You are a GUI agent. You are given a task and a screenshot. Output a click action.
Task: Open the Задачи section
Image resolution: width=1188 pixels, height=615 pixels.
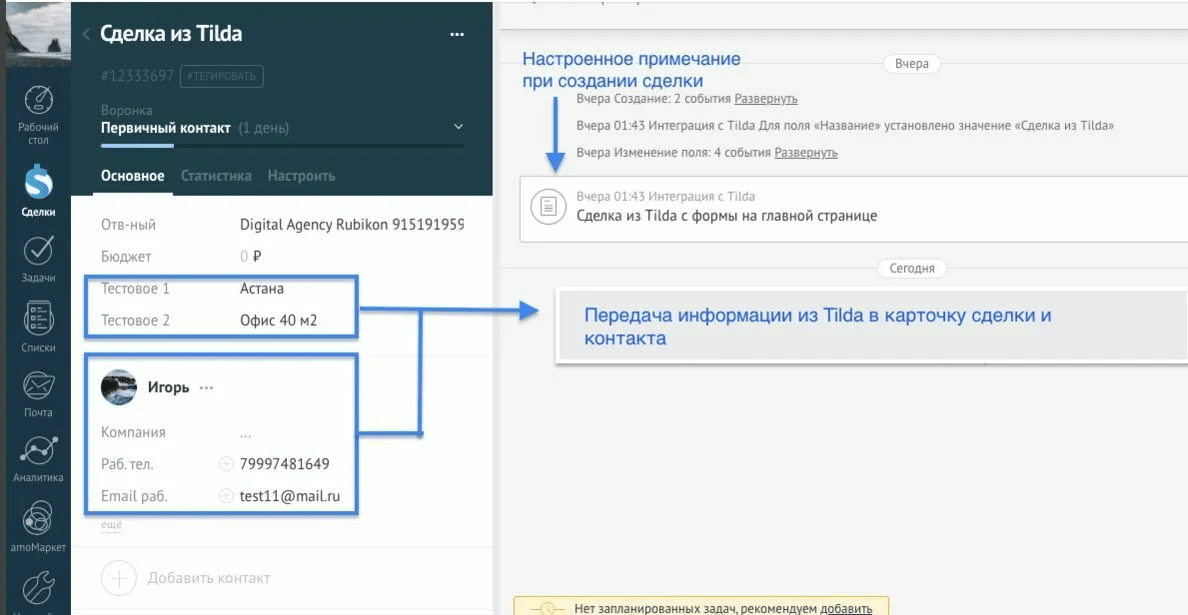tap(37, 250)
